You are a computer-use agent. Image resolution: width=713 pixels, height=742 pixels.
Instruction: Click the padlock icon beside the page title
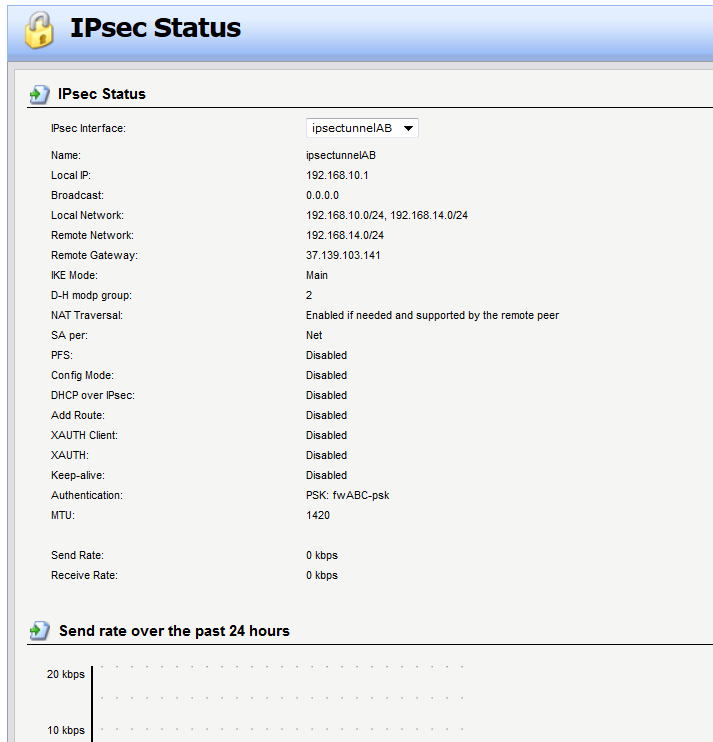click(38, 29)
